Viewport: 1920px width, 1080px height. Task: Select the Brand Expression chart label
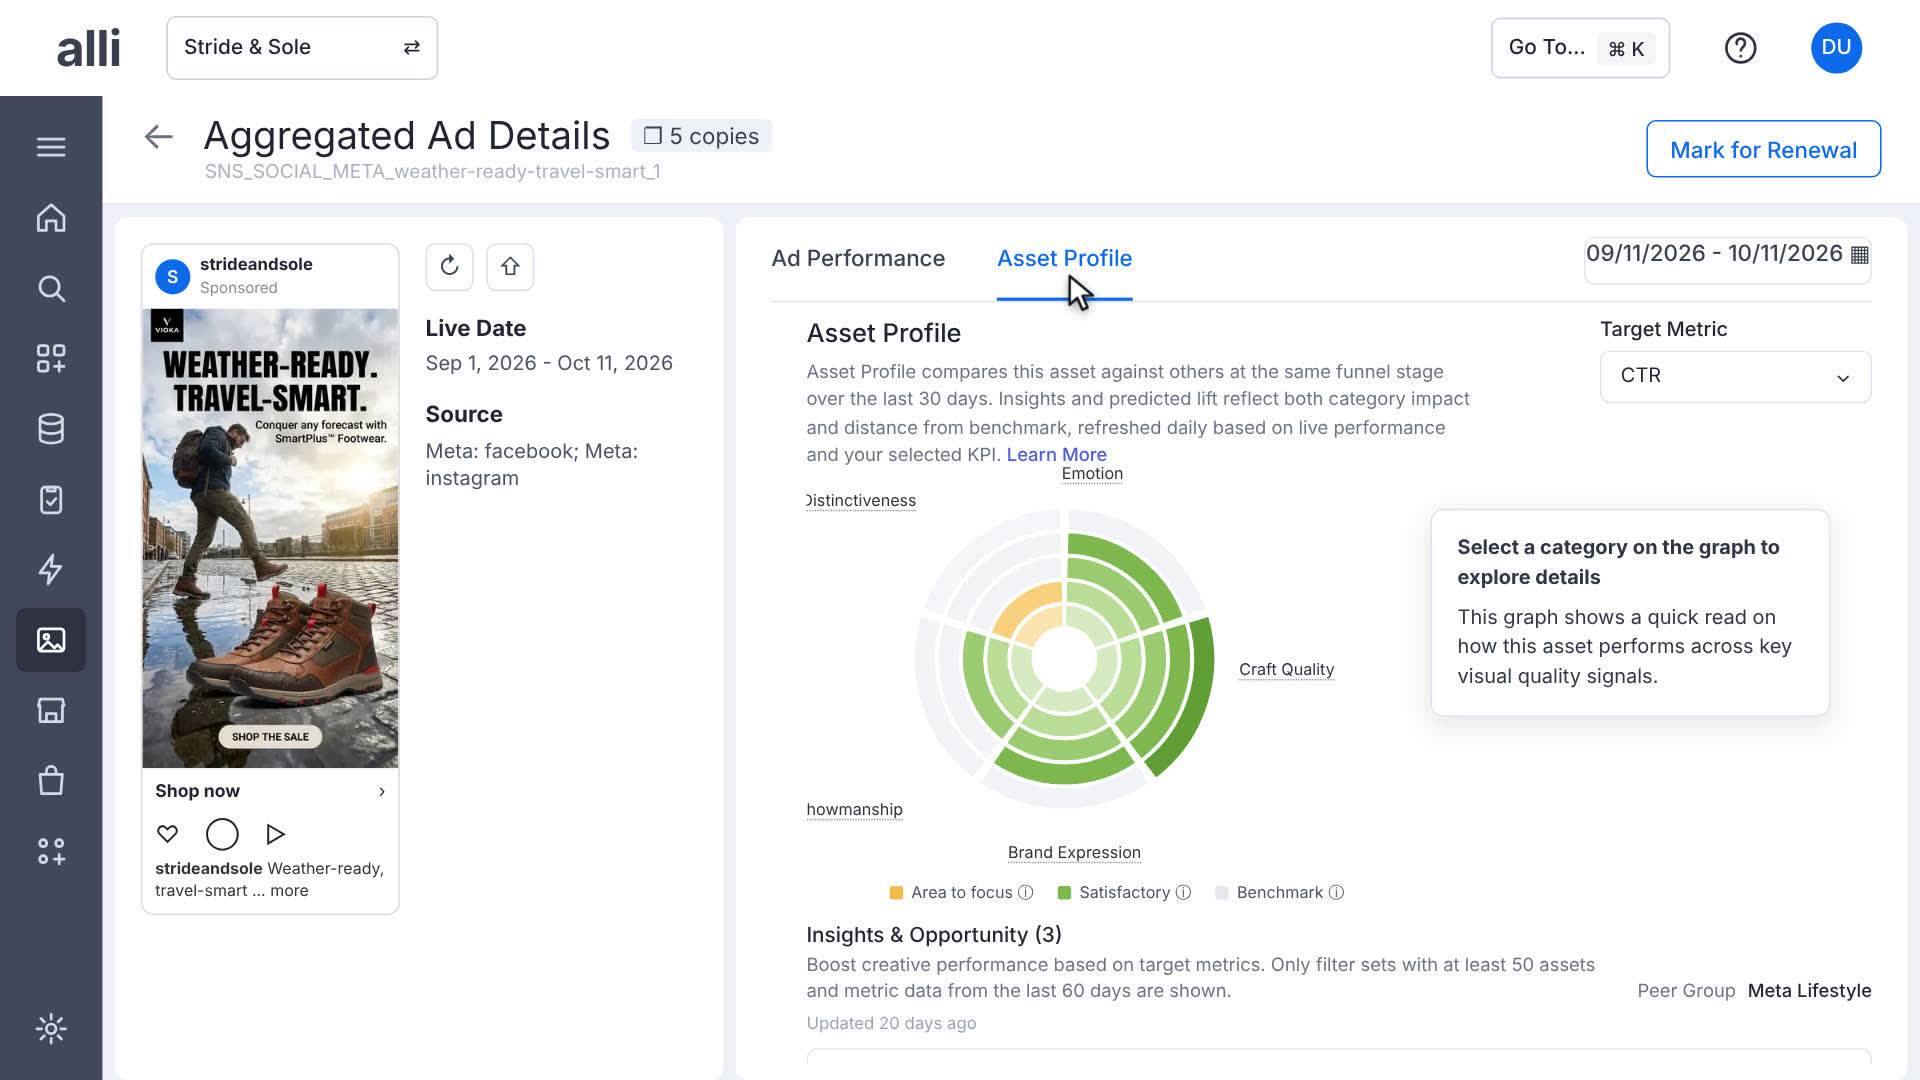click(1074, 853)
